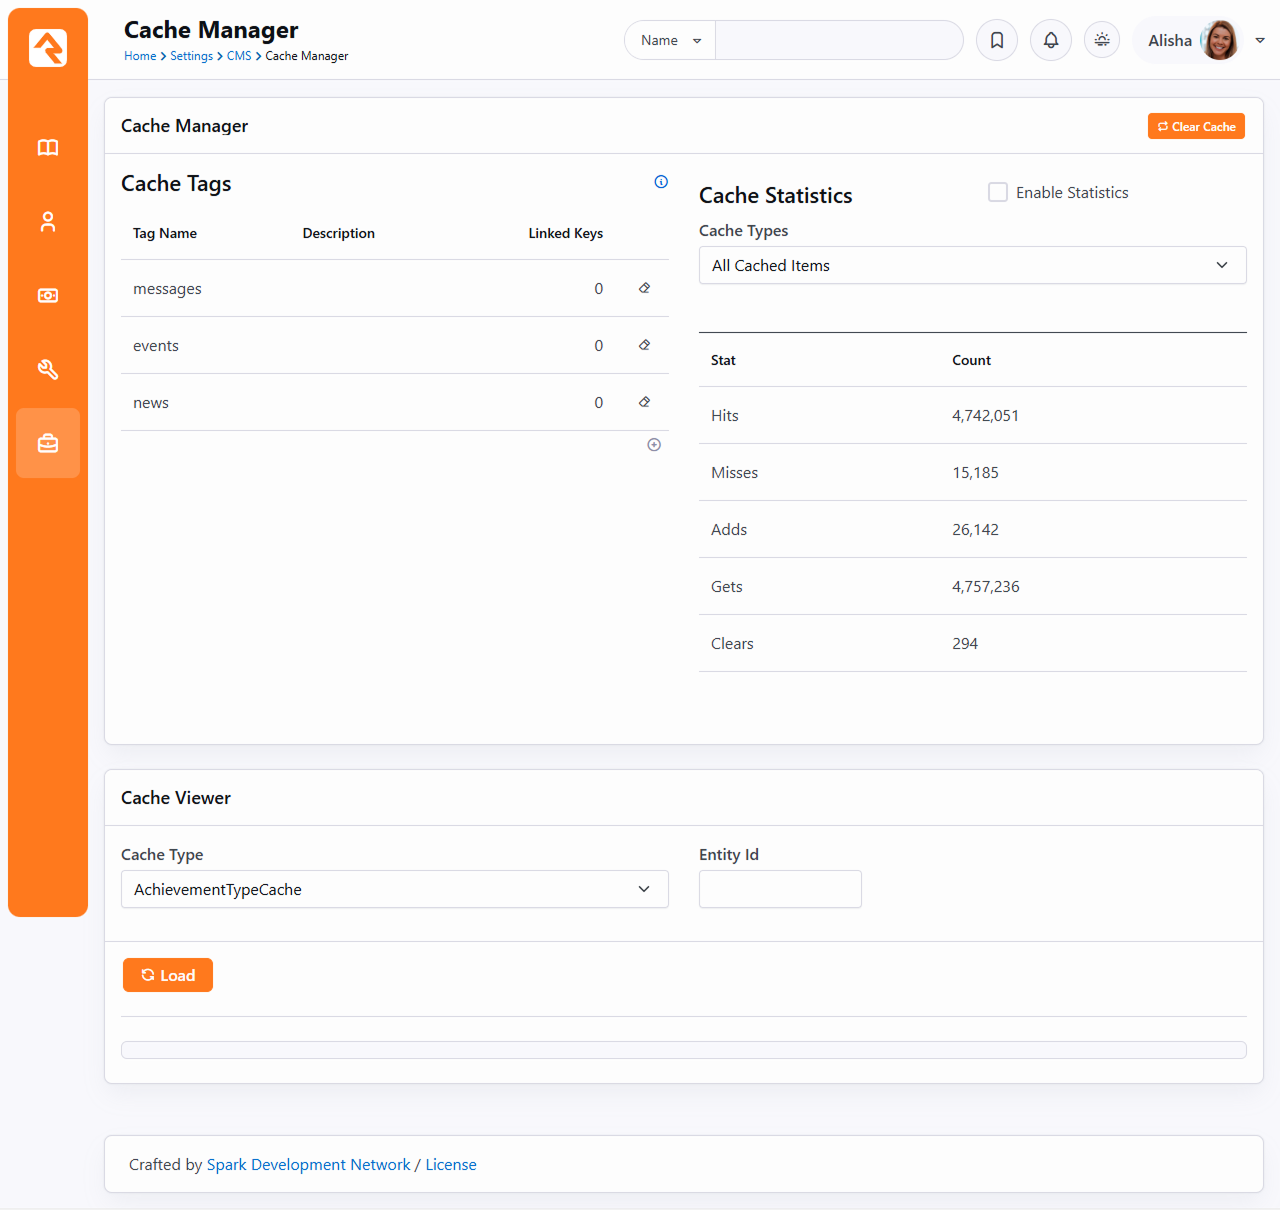The height and width of the screenshot is (1210, 1280).
Task: Open the AchievementTypeCache Cache Type dropdown
Action: (x=394, y=889)
